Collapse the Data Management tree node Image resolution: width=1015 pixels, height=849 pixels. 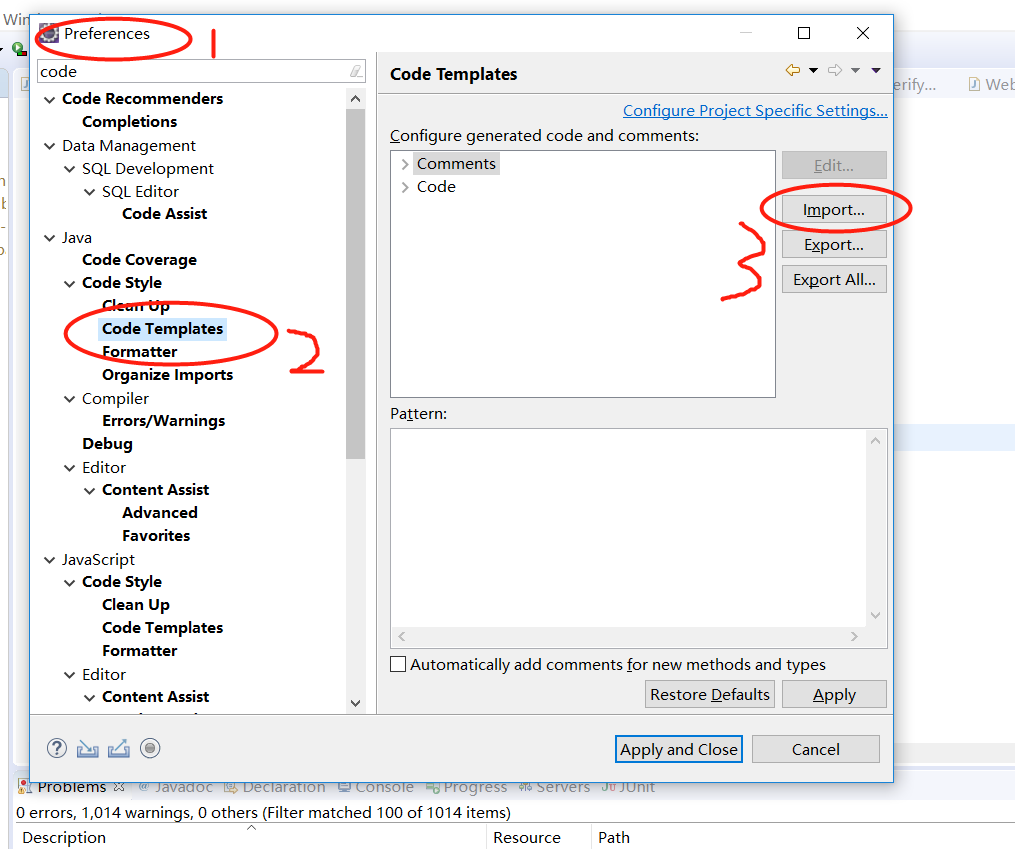[x=49, y=146]
